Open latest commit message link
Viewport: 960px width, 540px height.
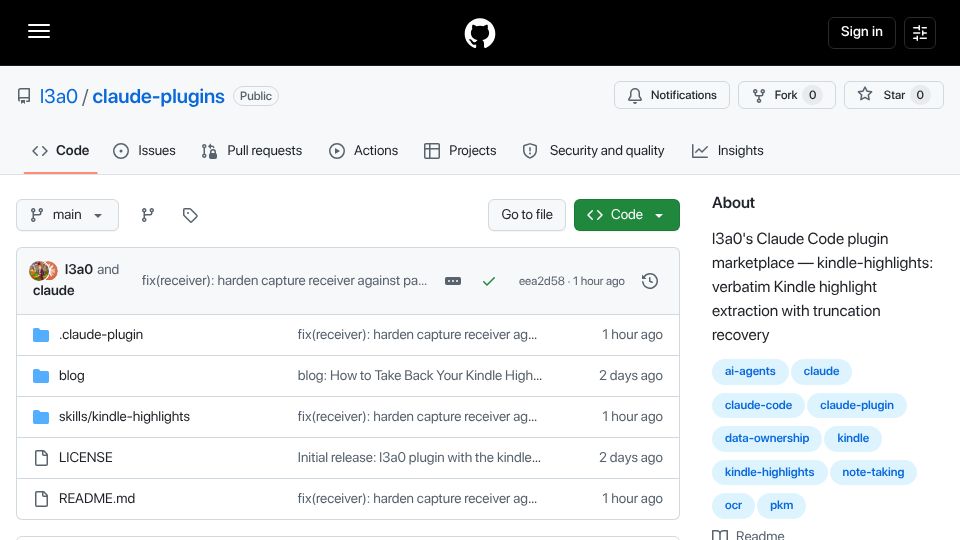pyautogui.click(x=284, y=280)
